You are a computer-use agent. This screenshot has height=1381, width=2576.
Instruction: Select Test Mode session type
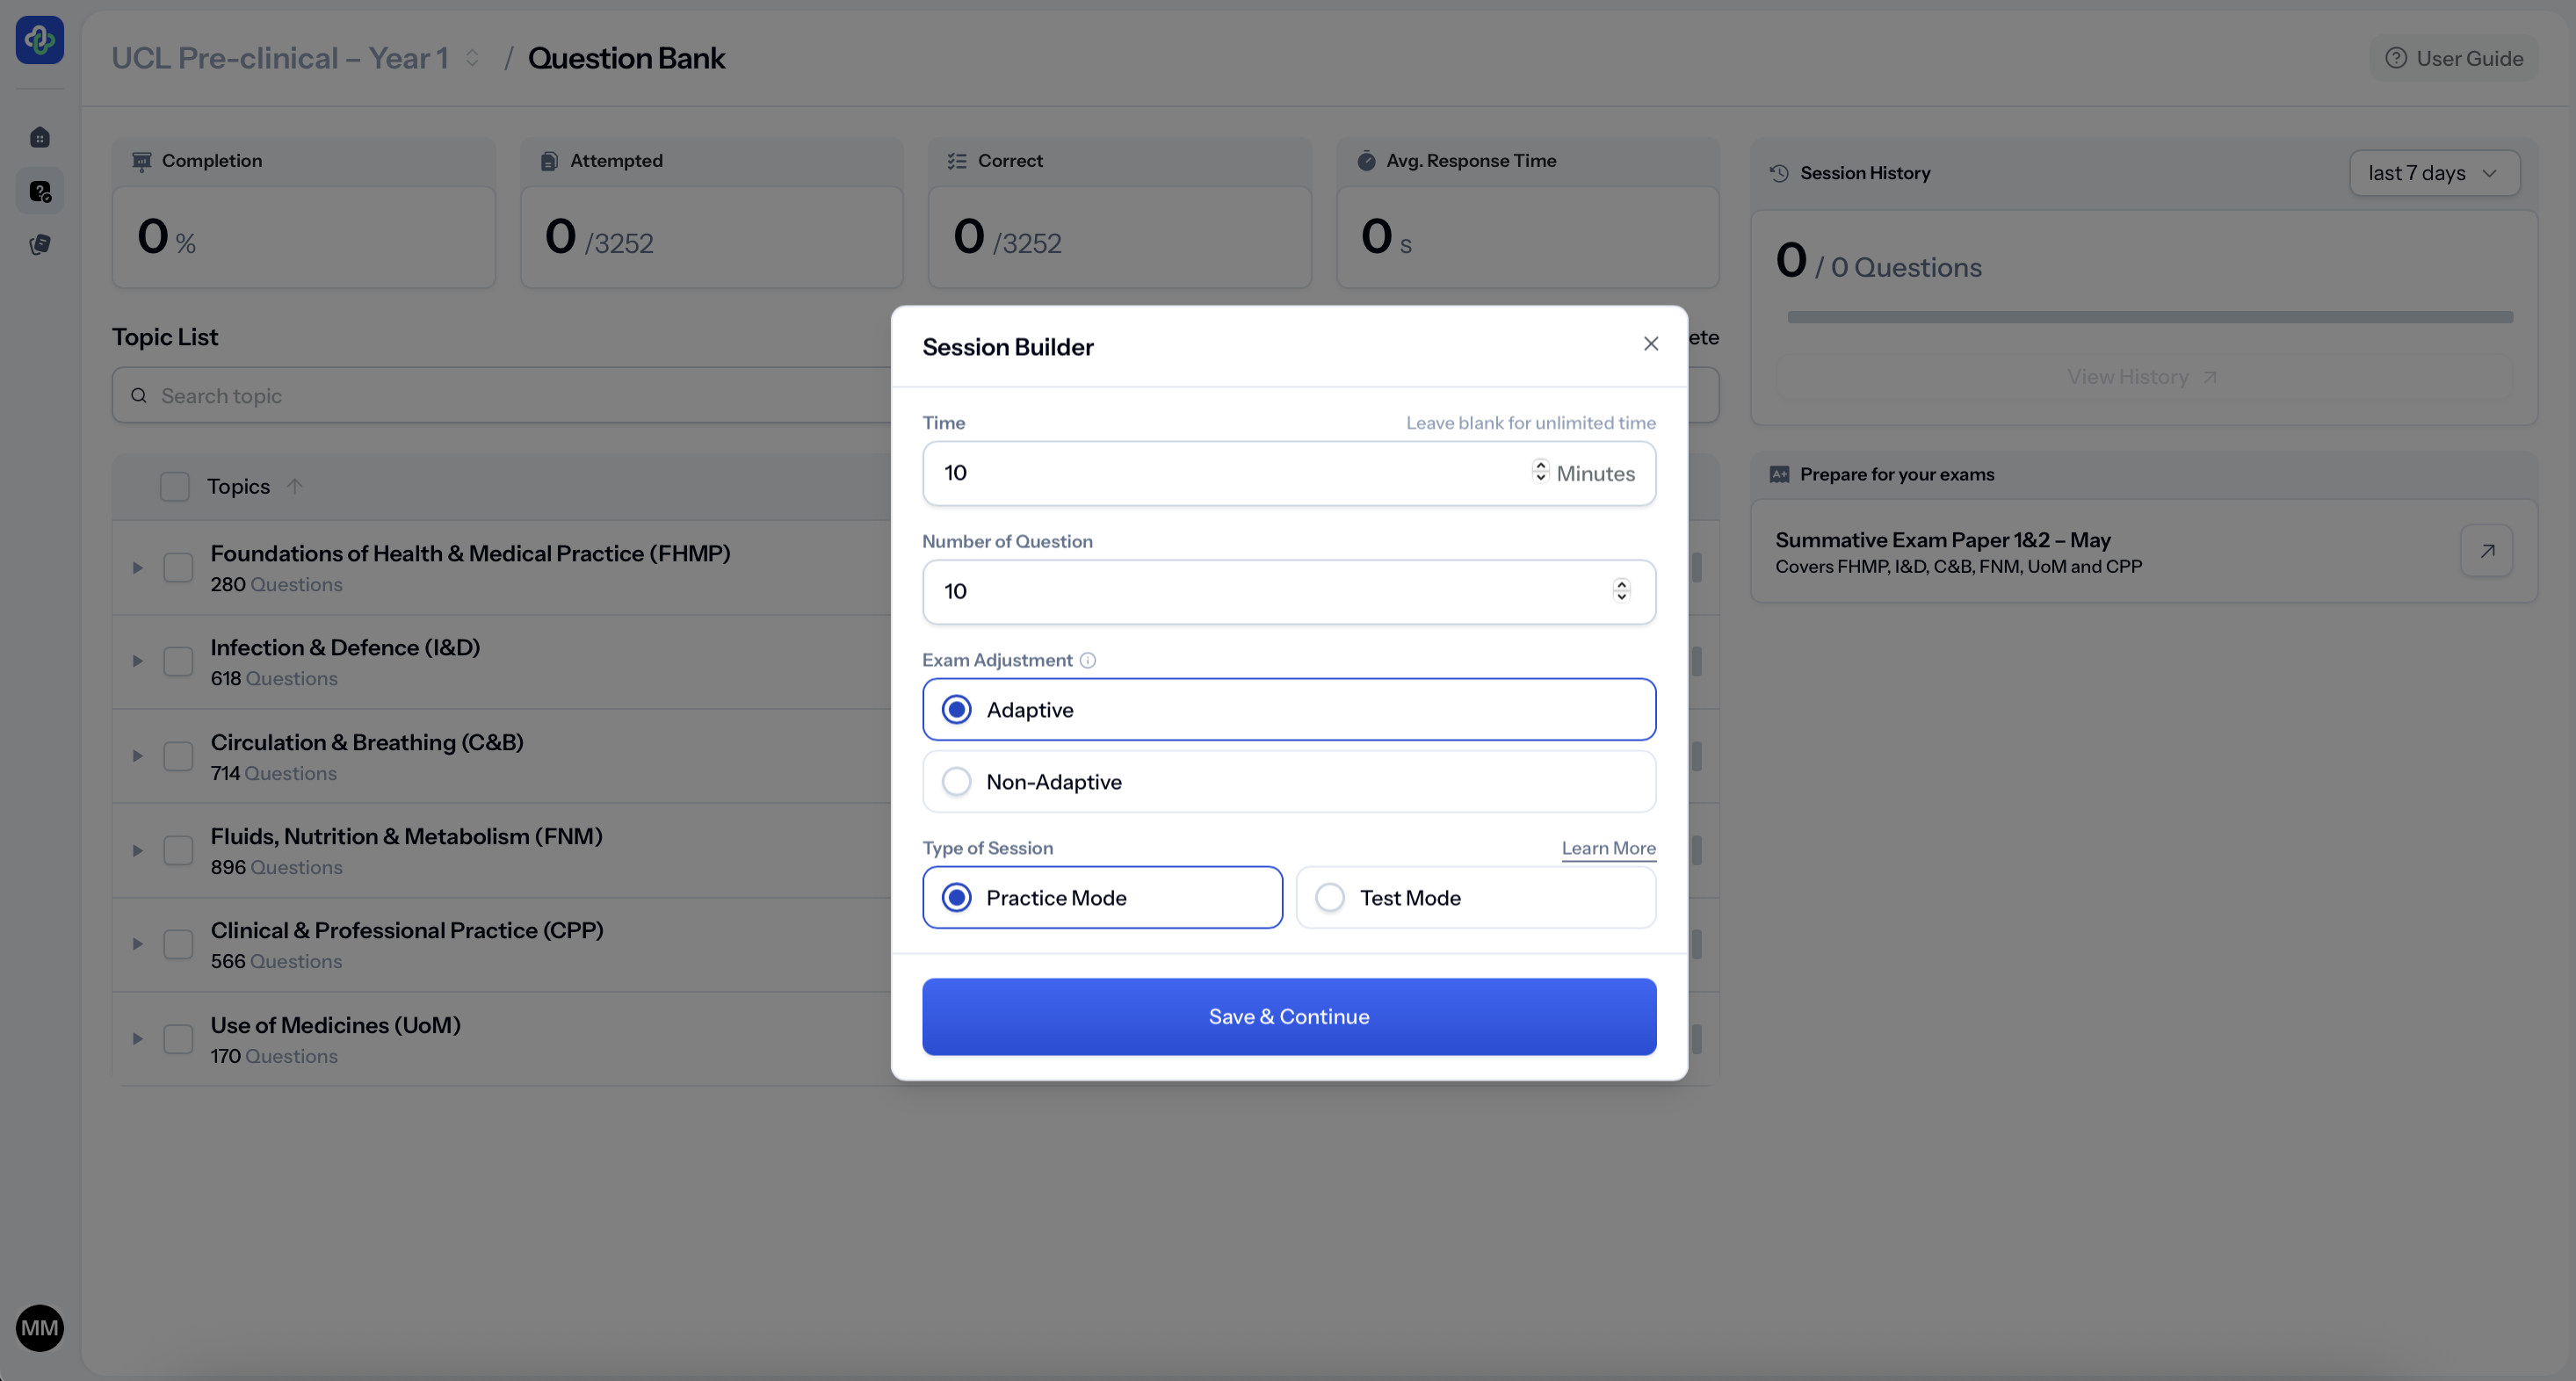click(x=1330, y=897)
